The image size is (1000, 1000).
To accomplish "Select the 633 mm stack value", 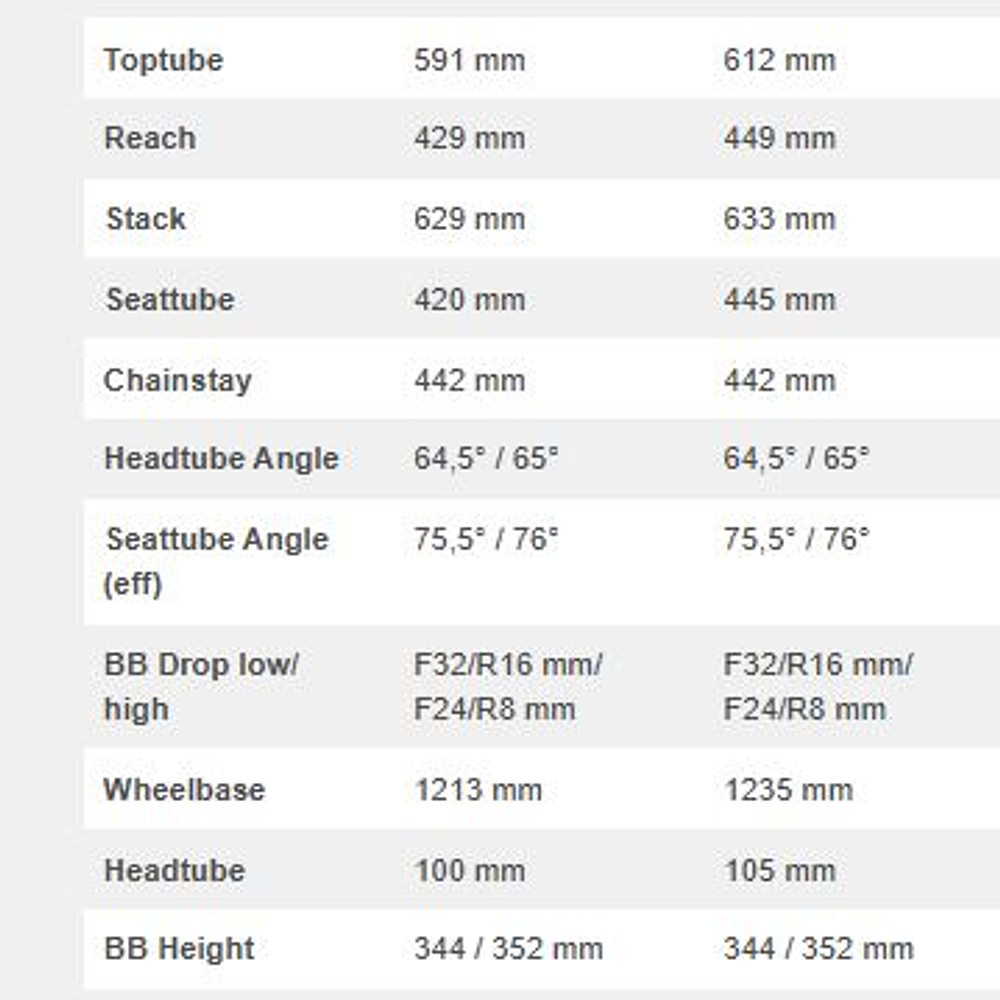I will point(779,219).
